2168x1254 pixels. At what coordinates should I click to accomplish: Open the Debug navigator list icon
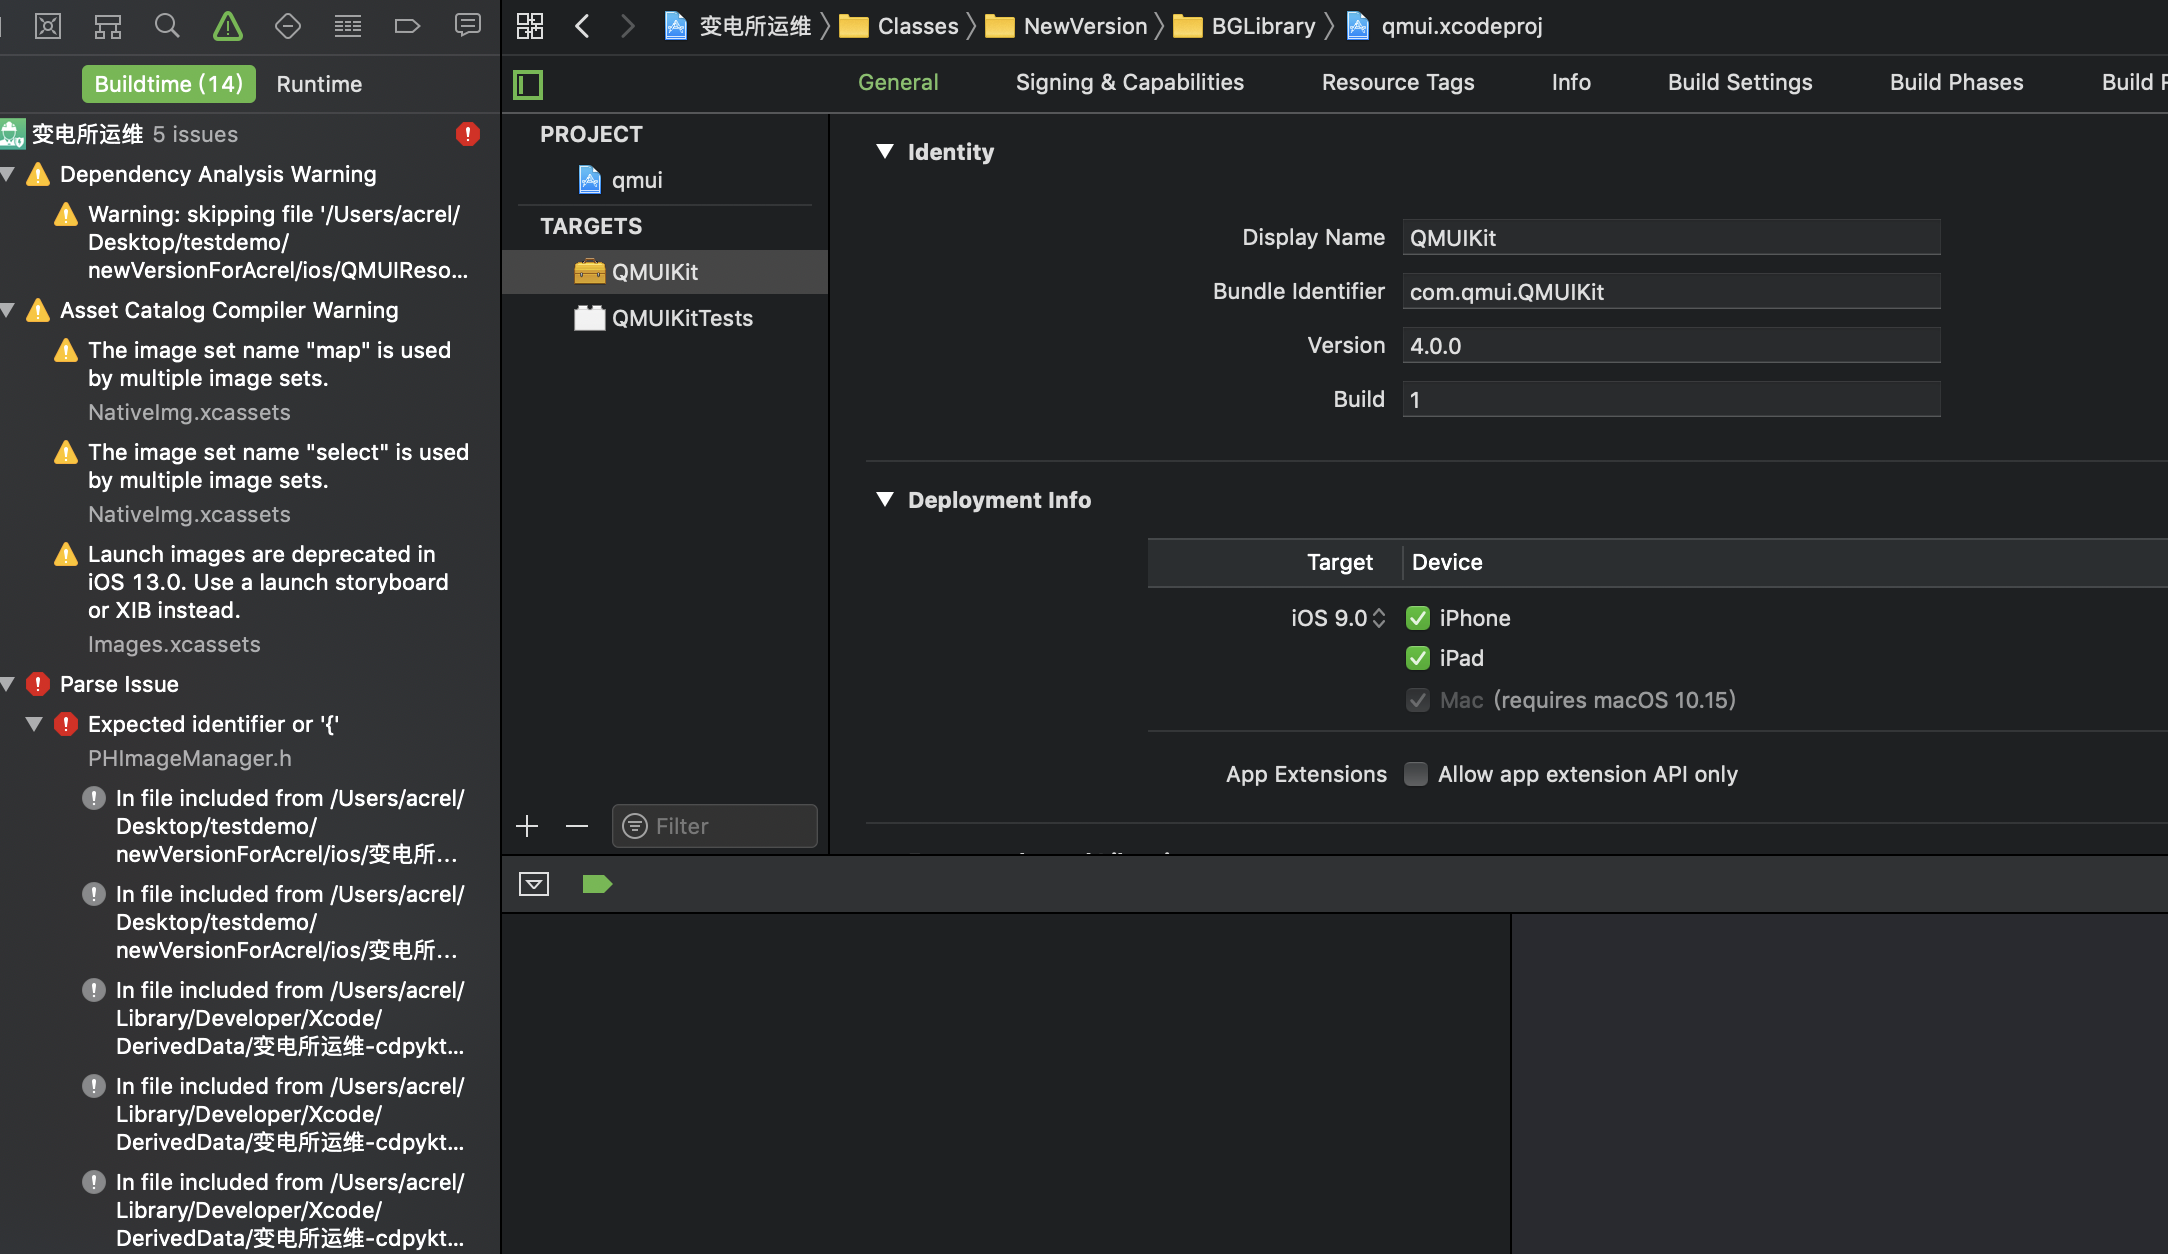[347, 26]
